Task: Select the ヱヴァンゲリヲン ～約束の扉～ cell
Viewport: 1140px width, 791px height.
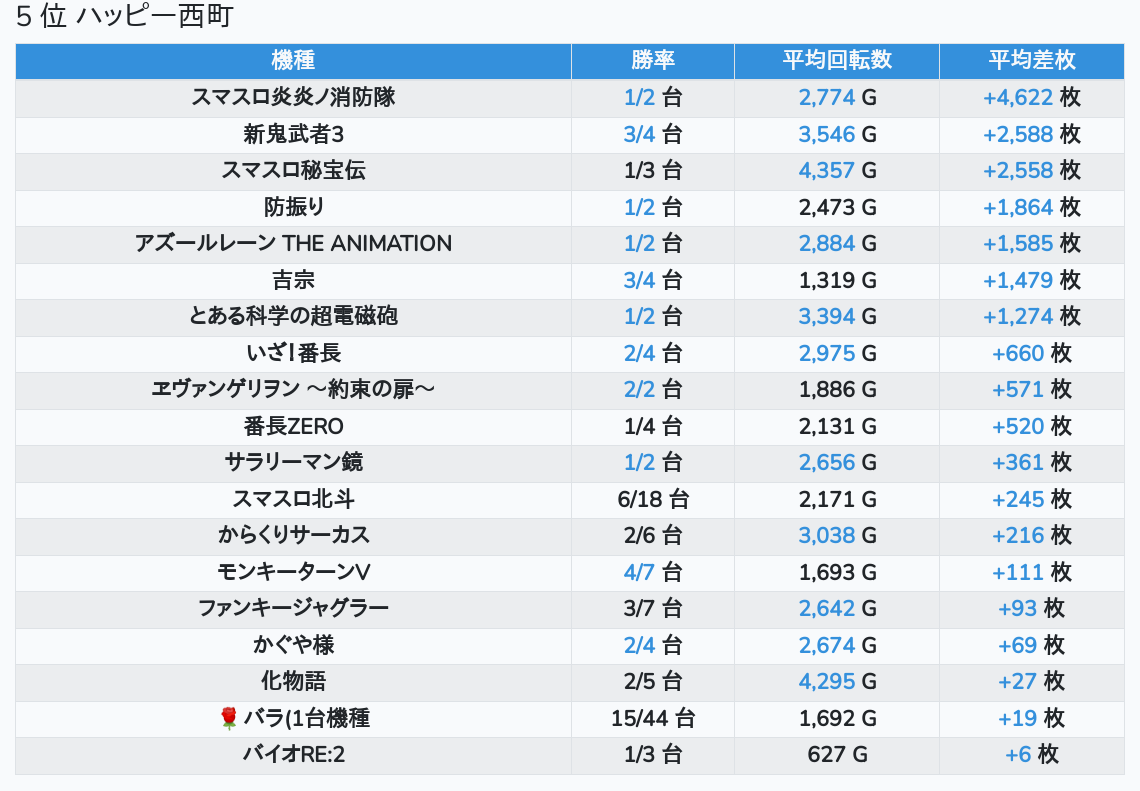Action: click(x=293, y=389)
